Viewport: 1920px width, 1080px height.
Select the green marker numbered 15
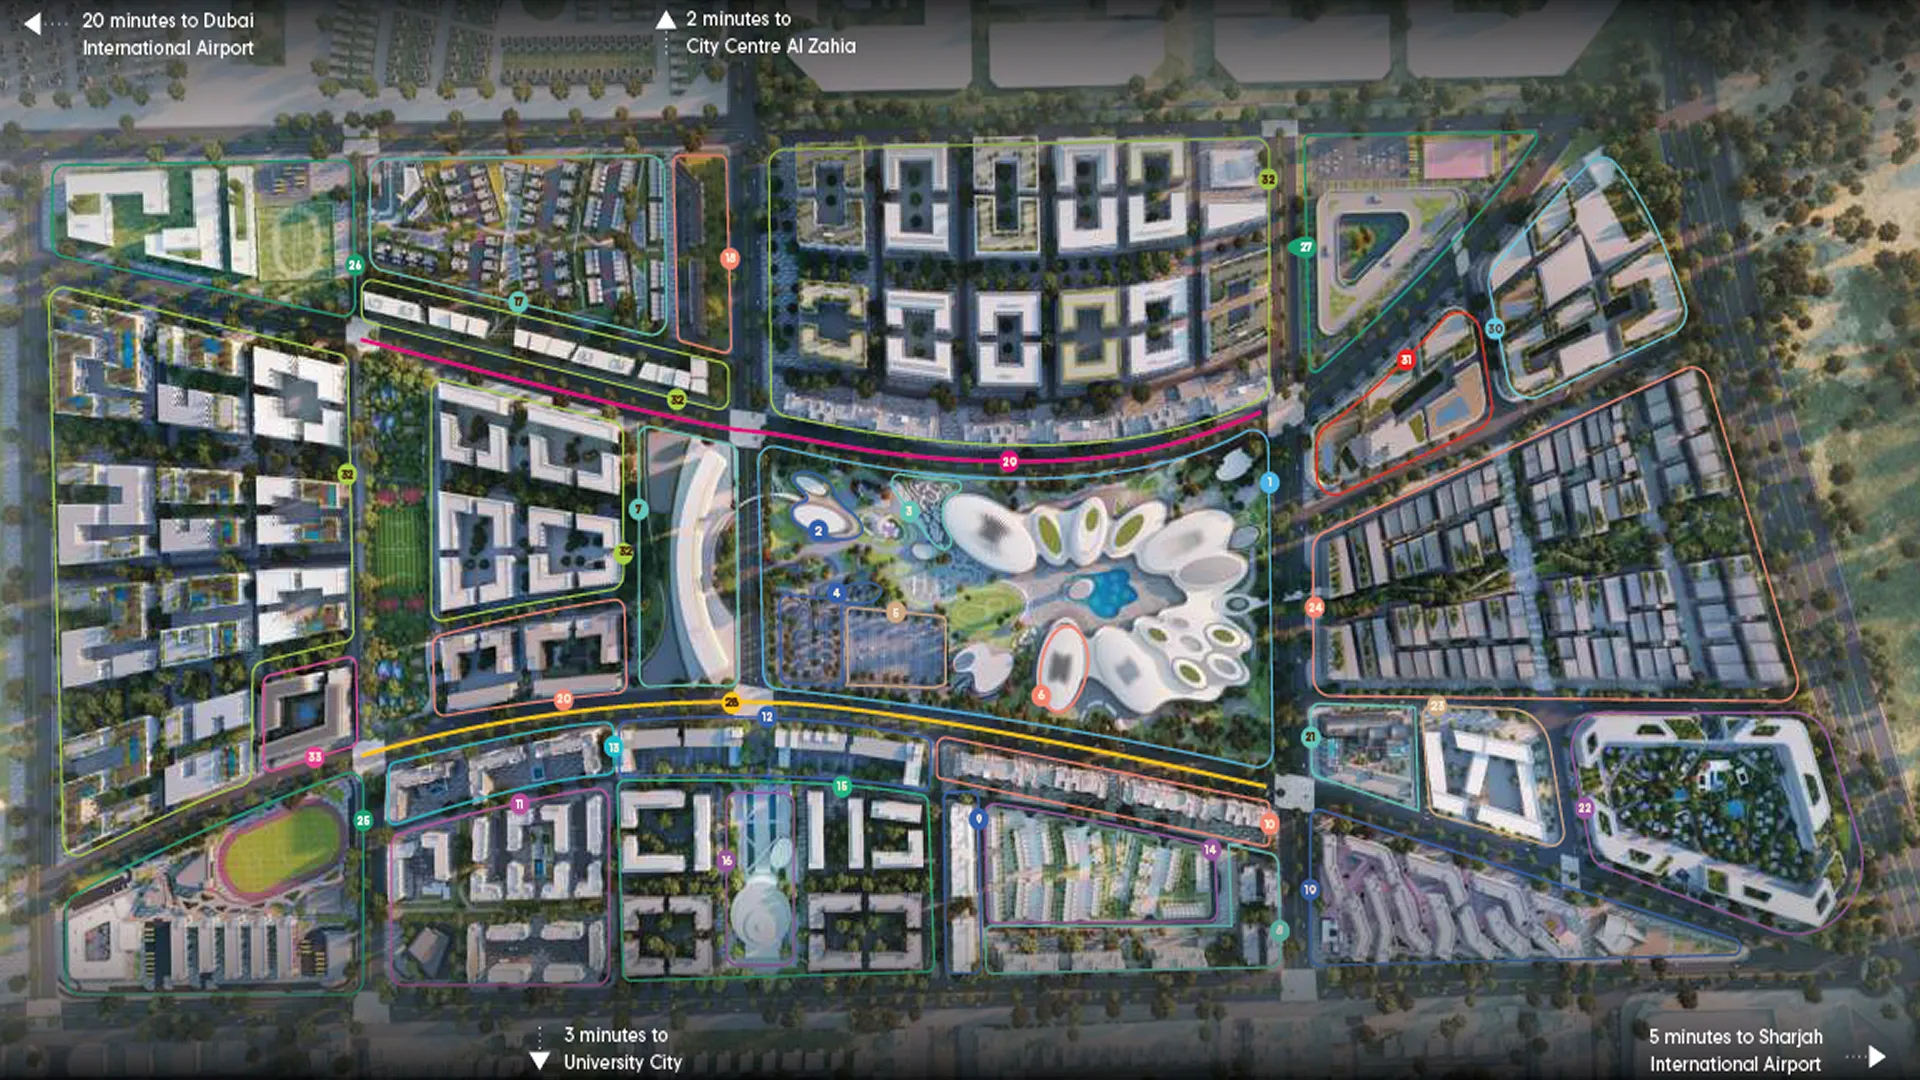(x=841, y=786)
